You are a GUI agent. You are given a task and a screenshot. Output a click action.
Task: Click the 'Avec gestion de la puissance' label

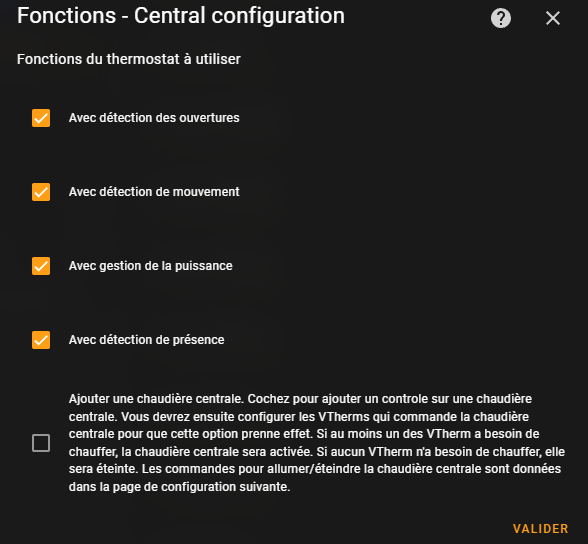tap(150, 266)
